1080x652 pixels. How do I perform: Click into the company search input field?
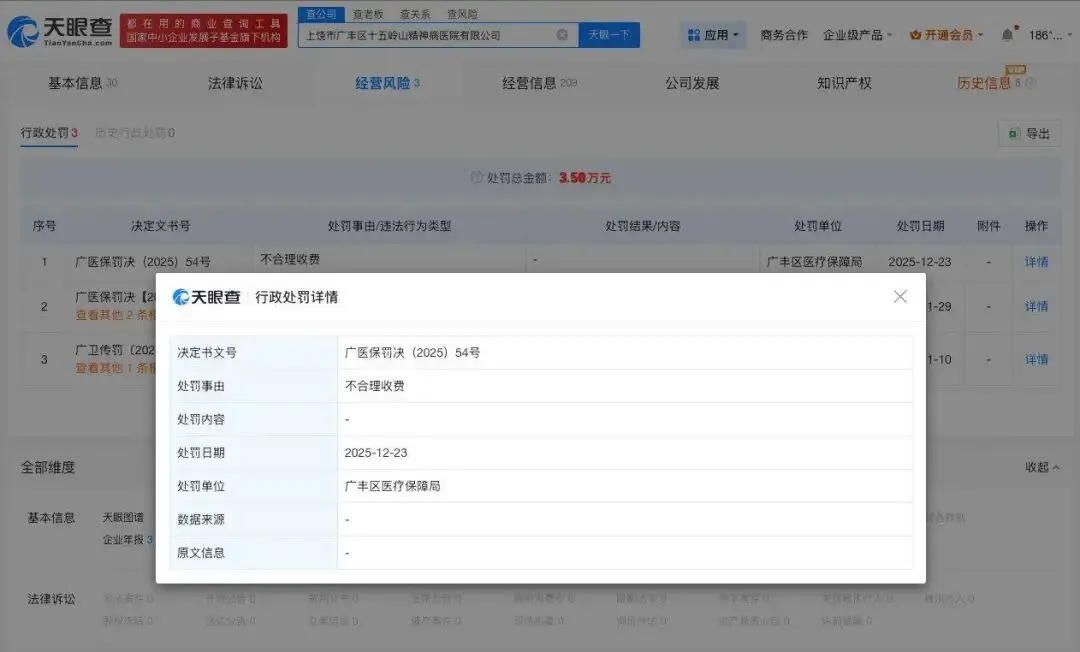[x=427, y=34]
